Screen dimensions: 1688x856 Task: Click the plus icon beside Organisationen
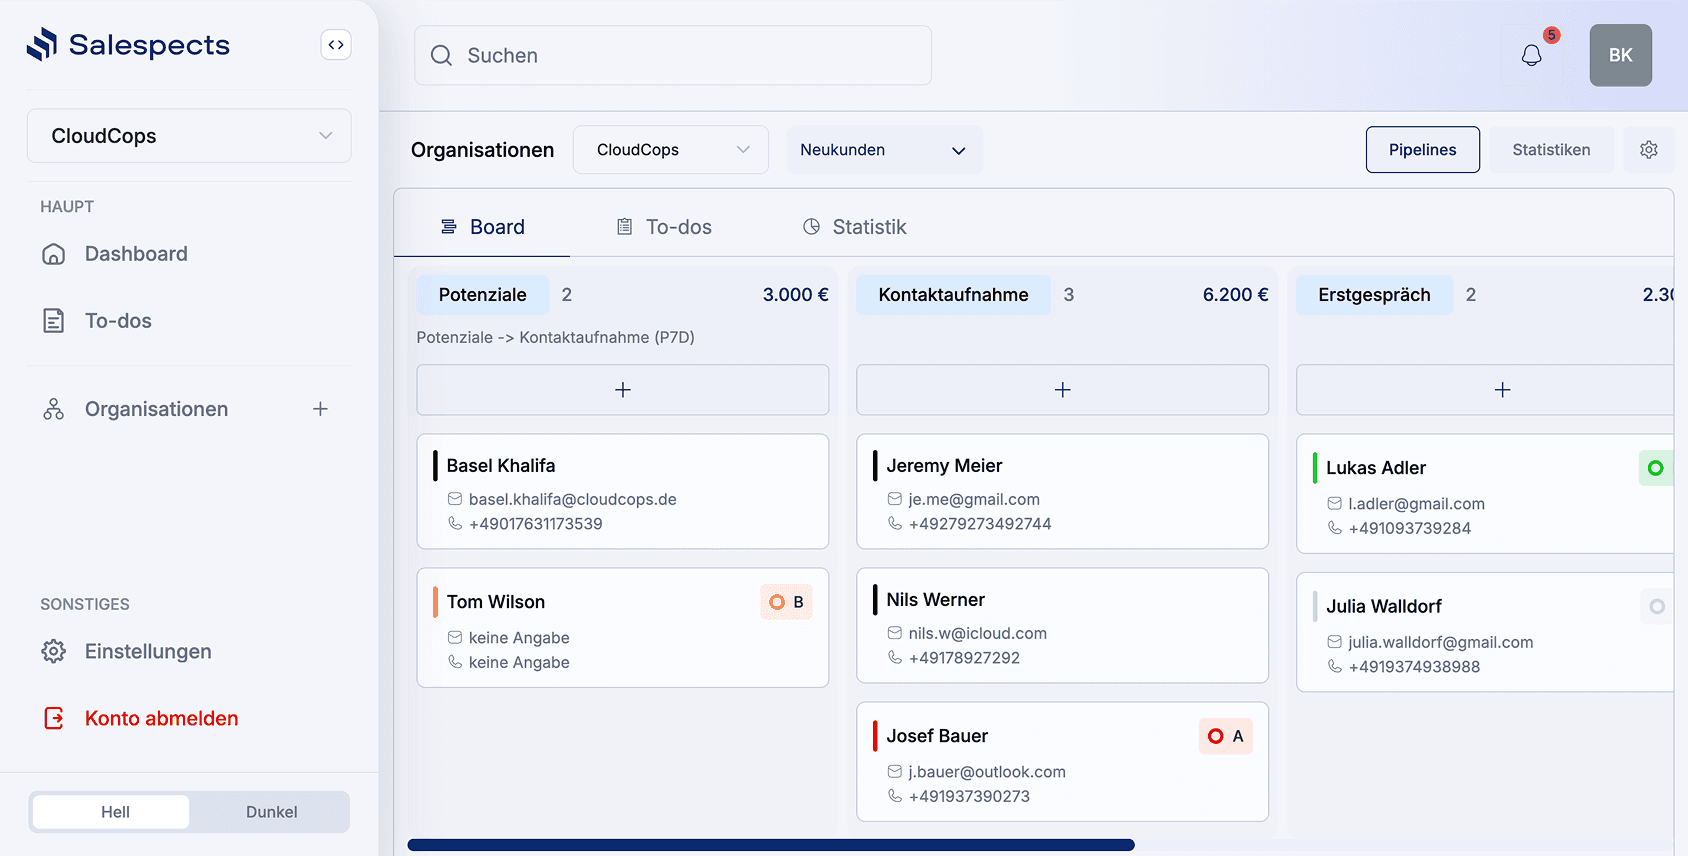point(320,409)
